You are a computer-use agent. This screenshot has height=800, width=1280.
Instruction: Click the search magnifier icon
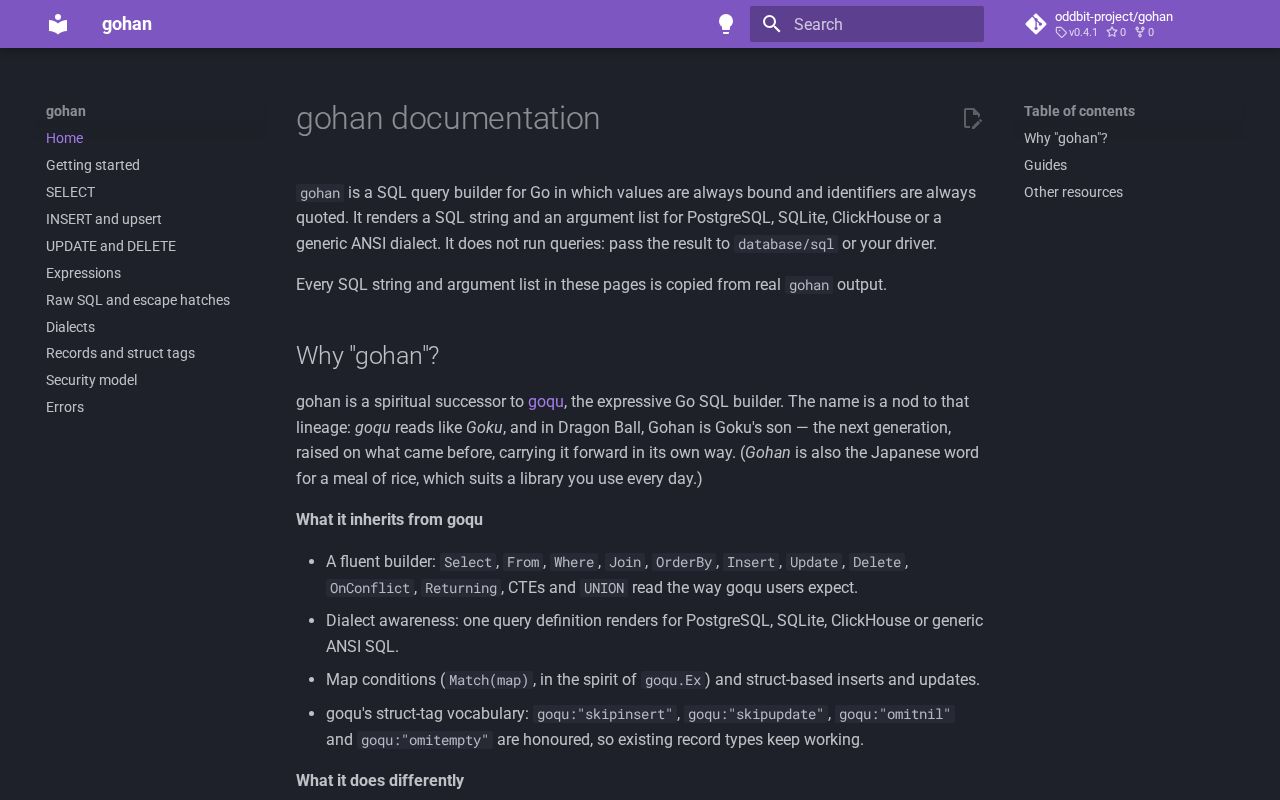tap(771, 24)
